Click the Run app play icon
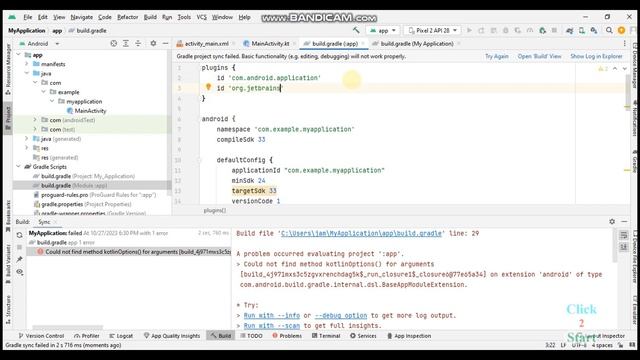 [469, 30]
